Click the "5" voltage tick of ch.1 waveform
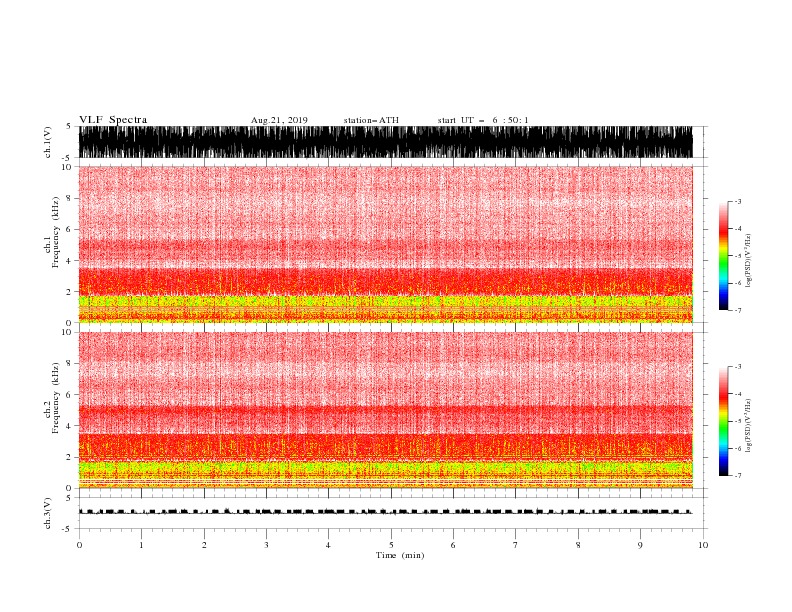 point(69,126)
